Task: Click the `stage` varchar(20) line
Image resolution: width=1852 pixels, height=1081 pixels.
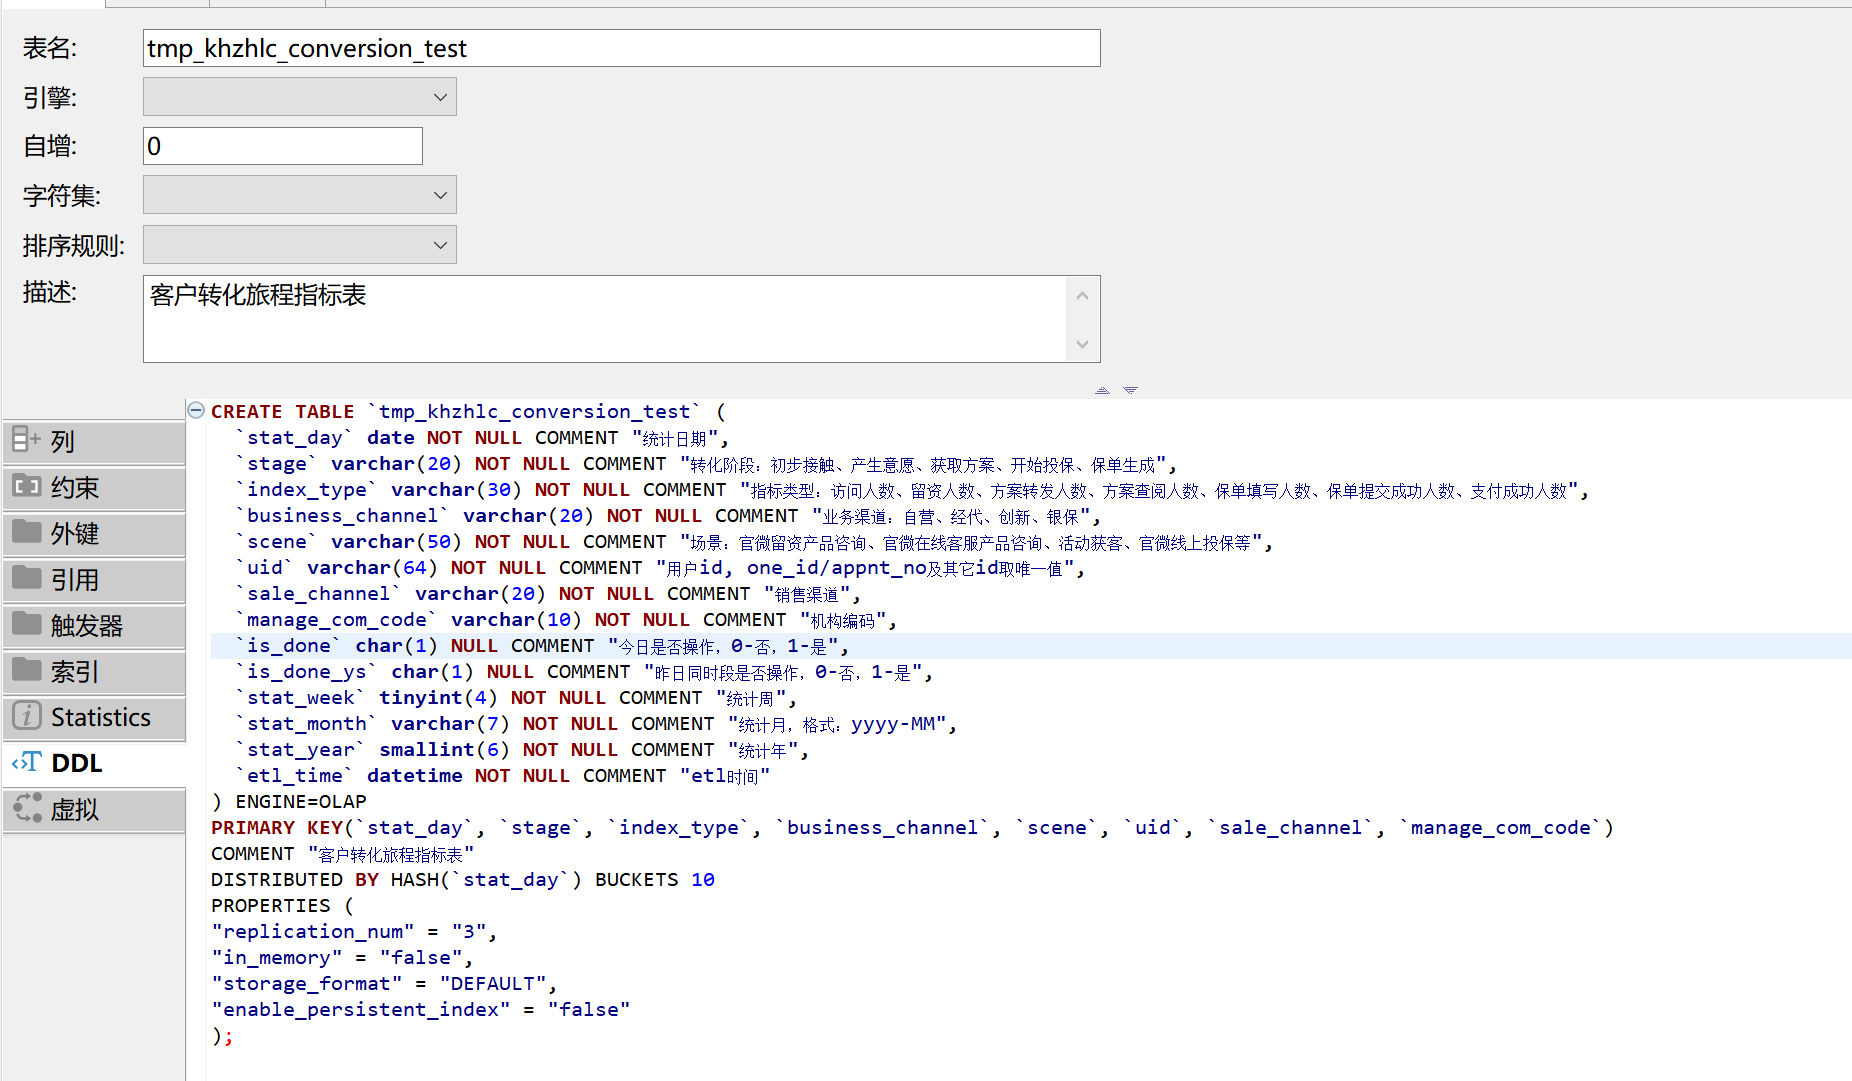Action: point(706,464)
